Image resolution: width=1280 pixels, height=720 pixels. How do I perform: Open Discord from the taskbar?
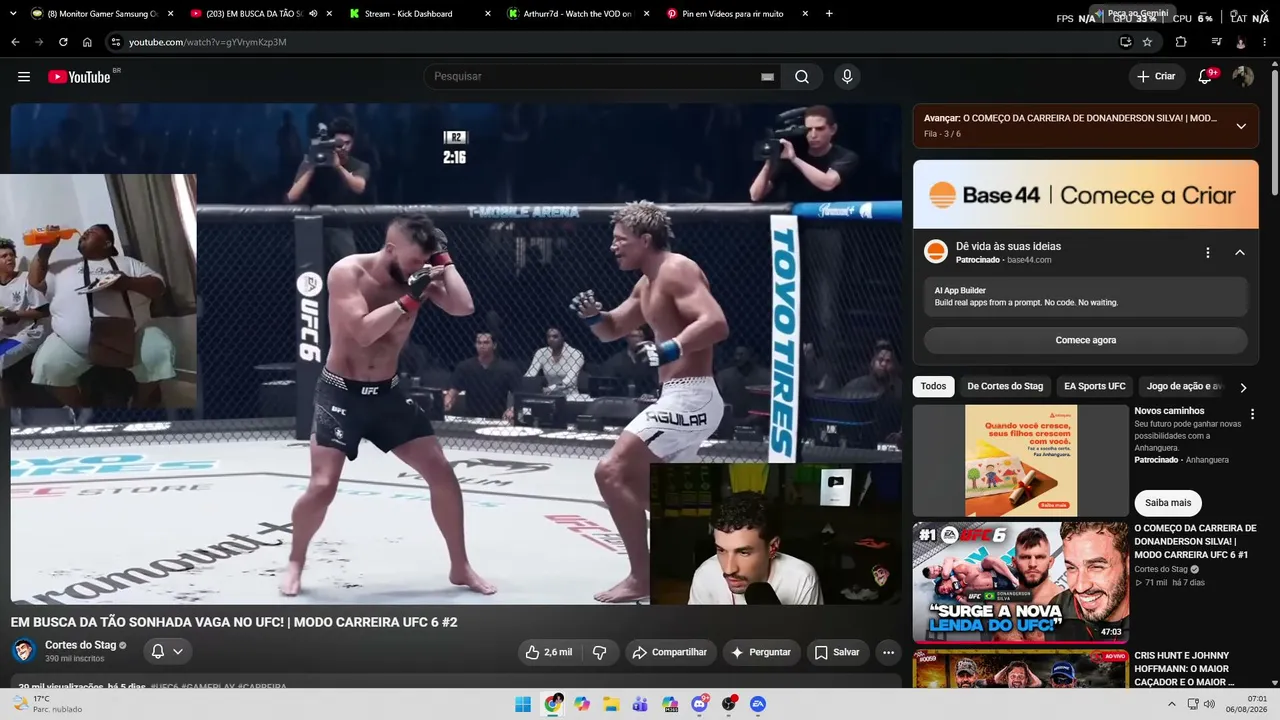tap(699, 704)
